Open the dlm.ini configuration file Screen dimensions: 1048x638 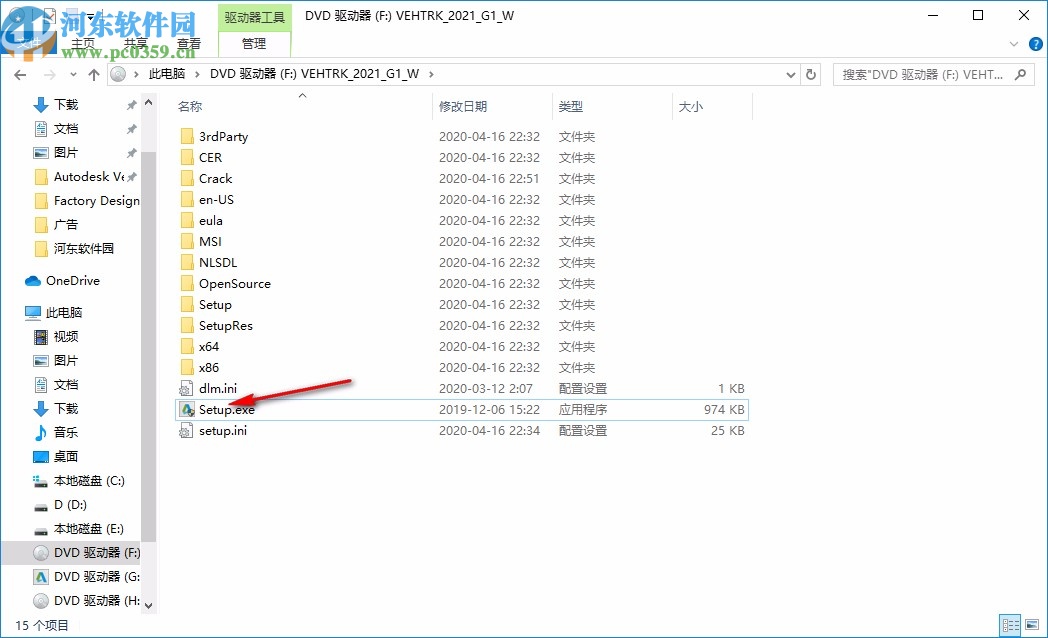[x=218, y=388]
